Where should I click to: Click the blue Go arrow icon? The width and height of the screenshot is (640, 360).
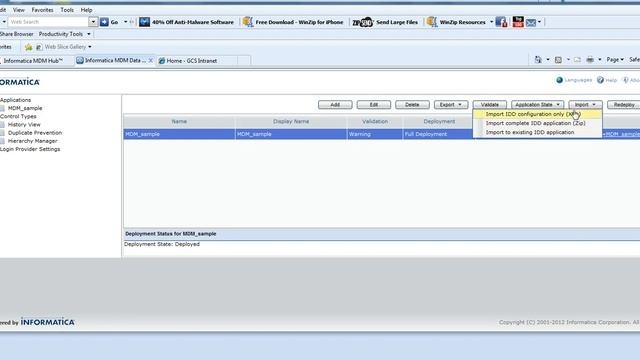[104, 22]
